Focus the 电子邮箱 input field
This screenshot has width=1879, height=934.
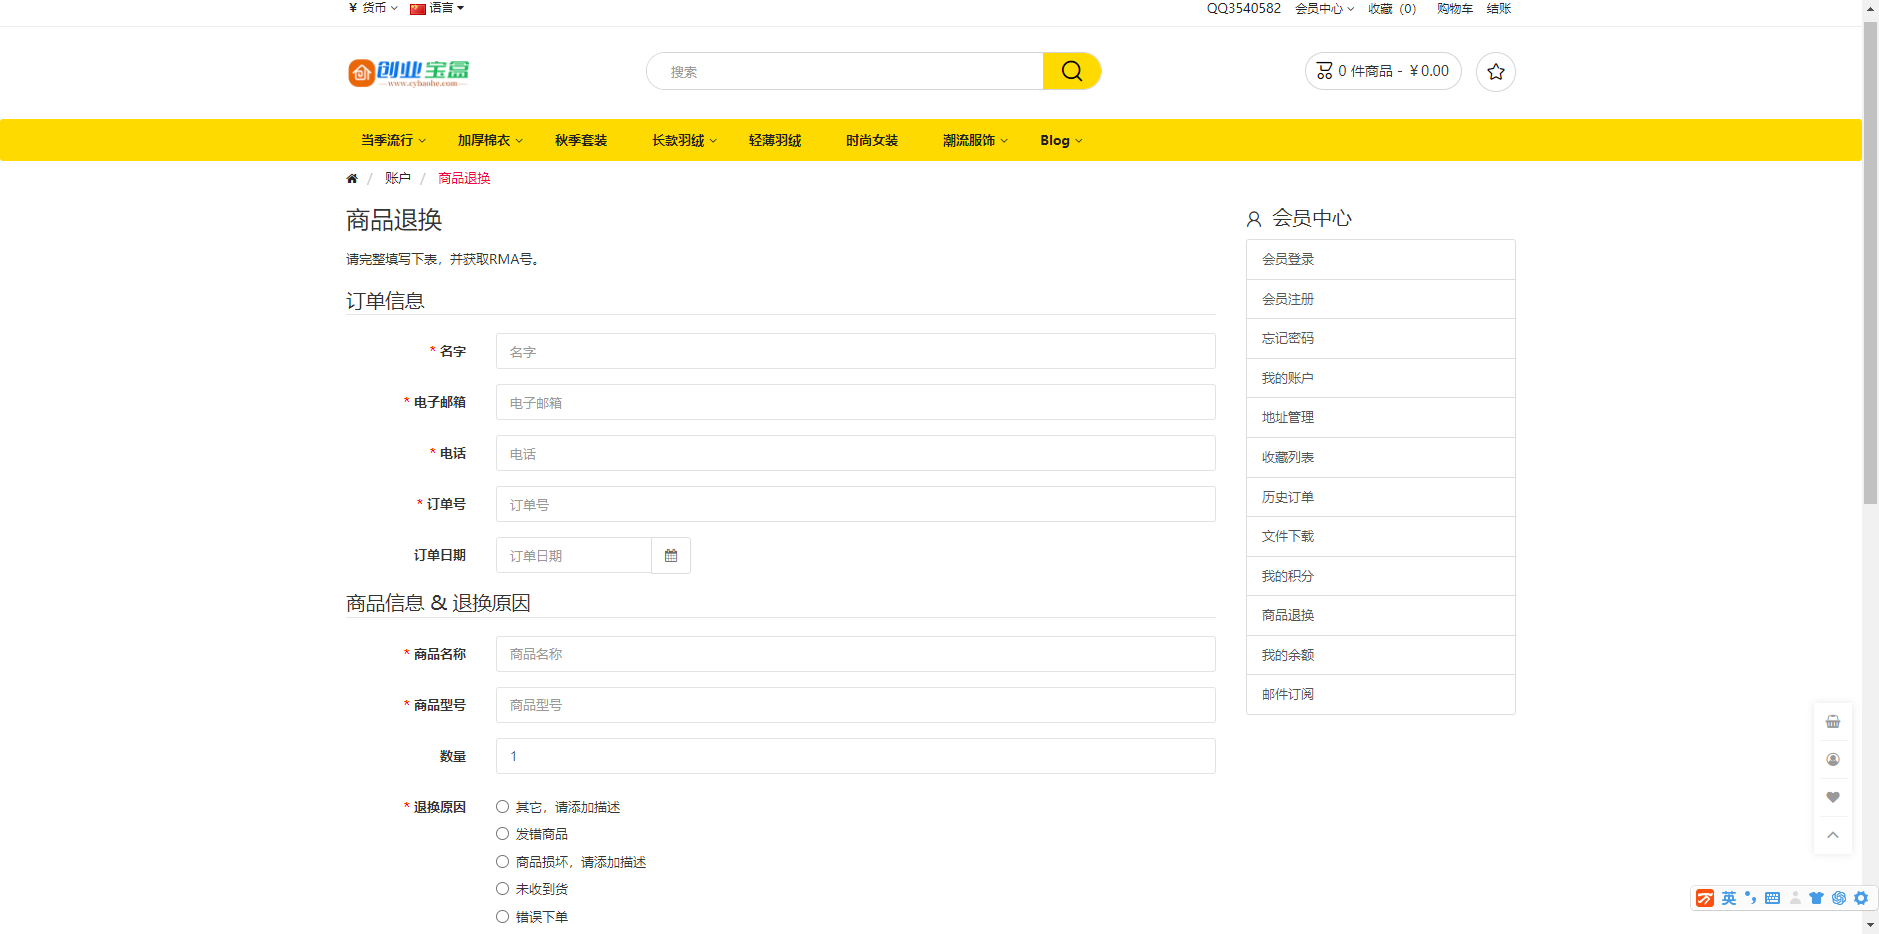(856, 402)
